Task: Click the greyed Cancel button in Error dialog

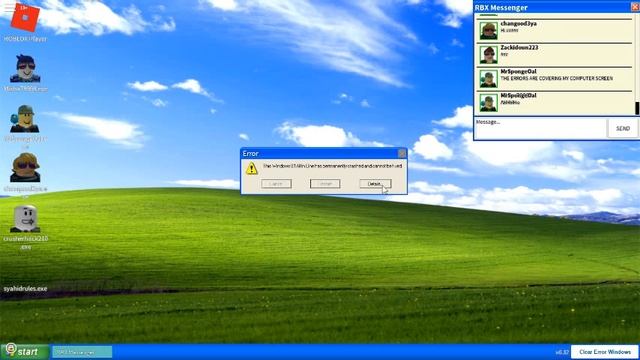Action: (276, 184)
